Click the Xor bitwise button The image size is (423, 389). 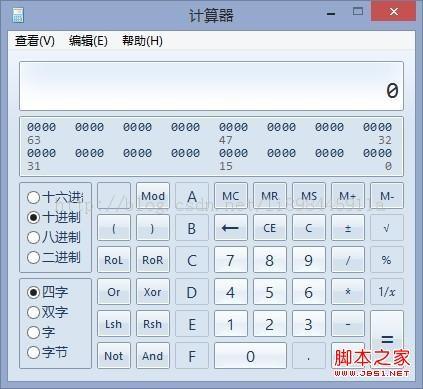point(153,292)
